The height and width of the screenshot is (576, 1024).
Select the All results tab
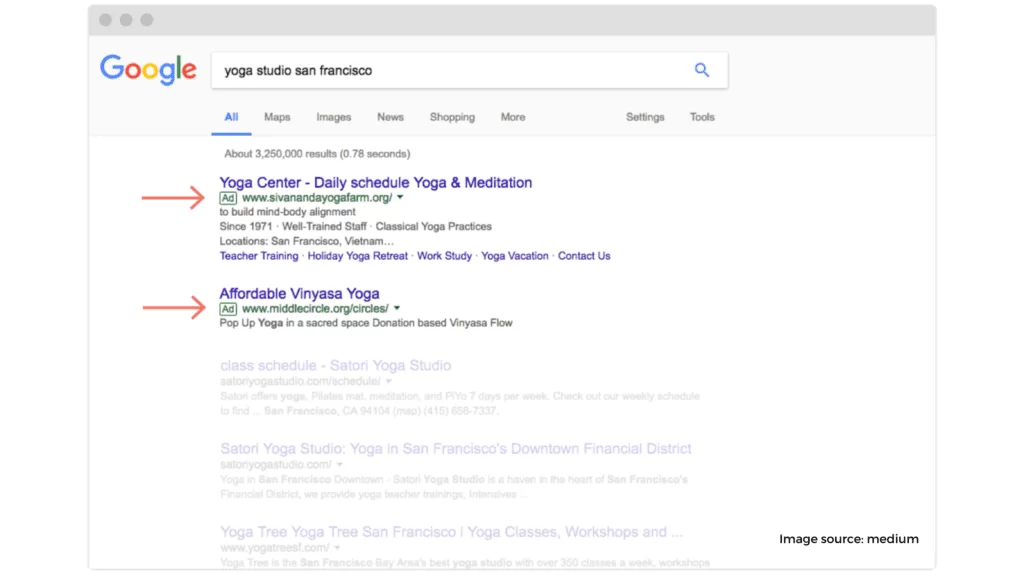[231, 117]
